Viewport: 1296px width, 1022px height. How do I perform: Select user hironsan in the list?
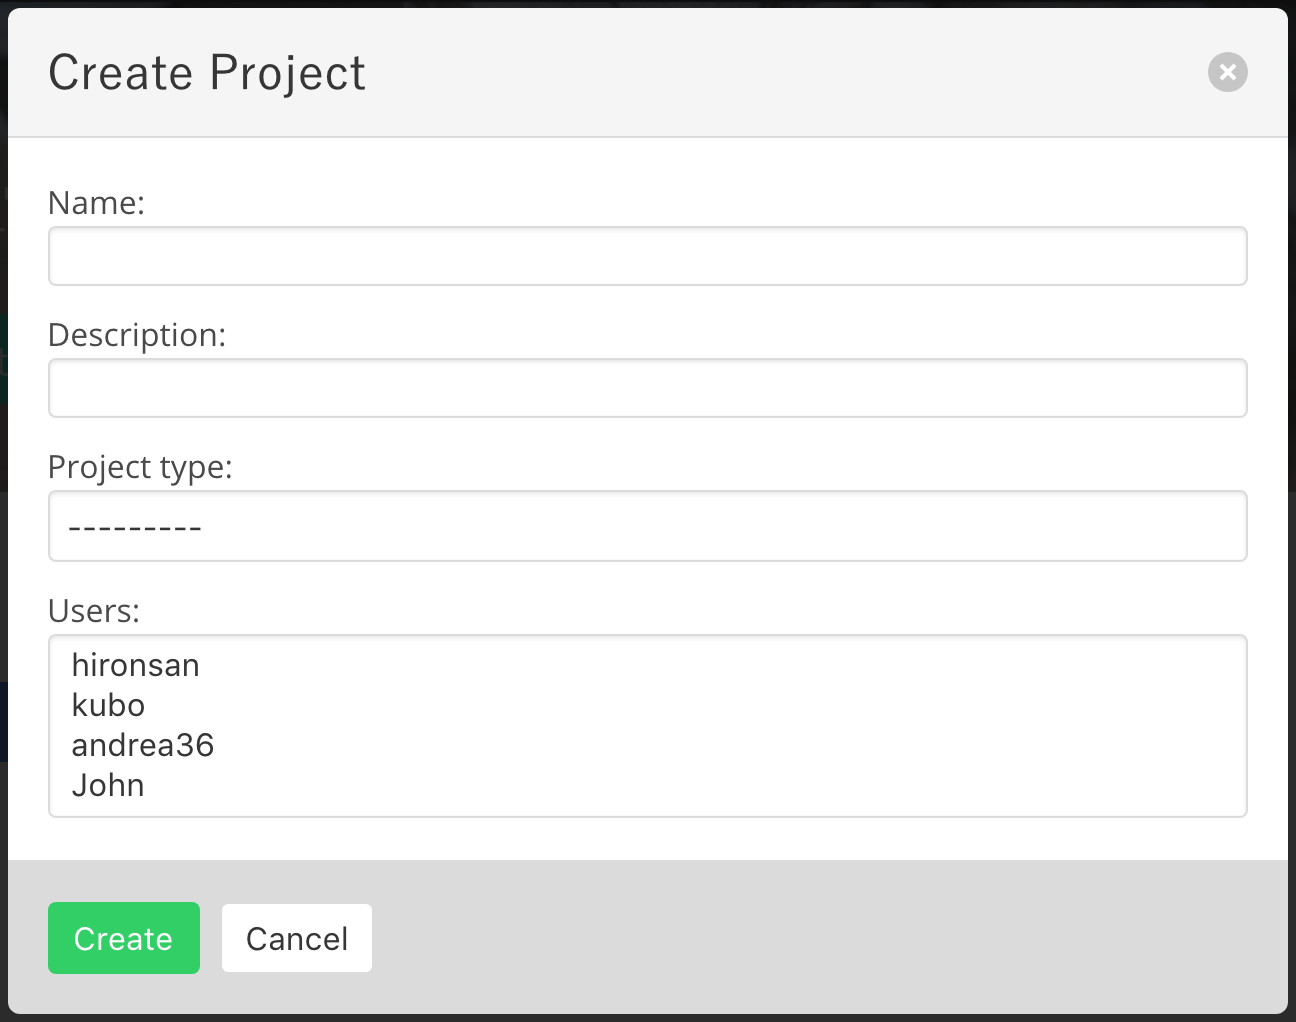click(136, 666)
